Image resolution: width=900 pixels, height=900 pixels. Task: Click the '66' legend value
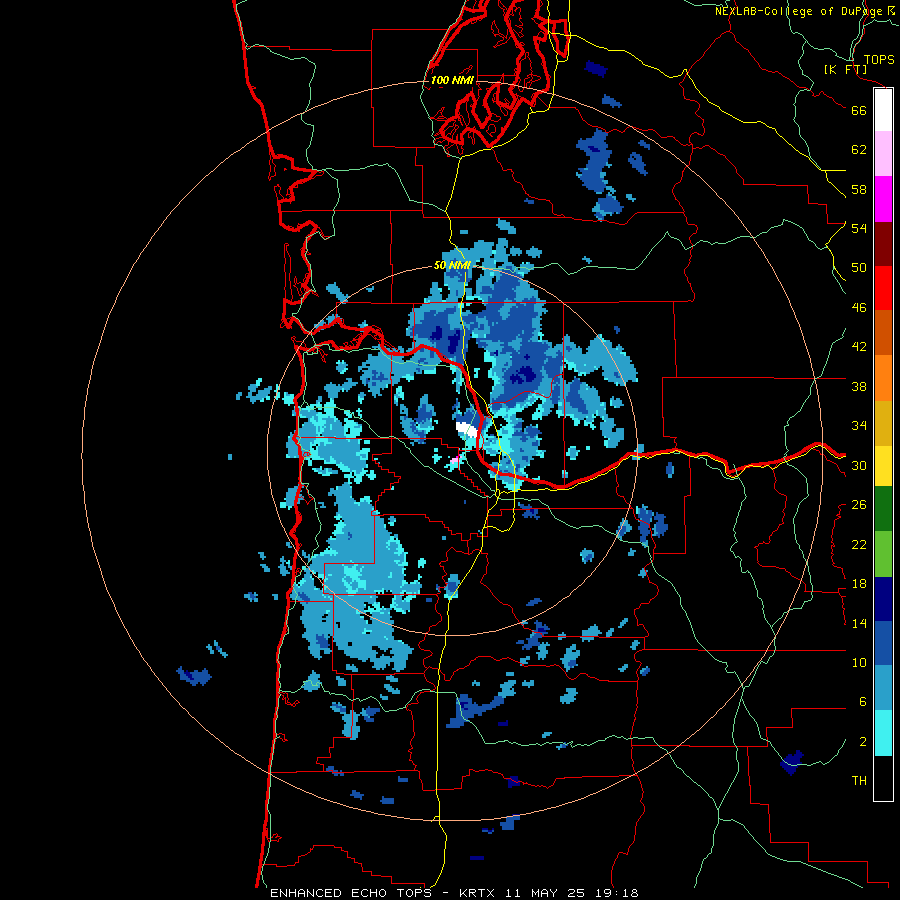tap(859, 110)
